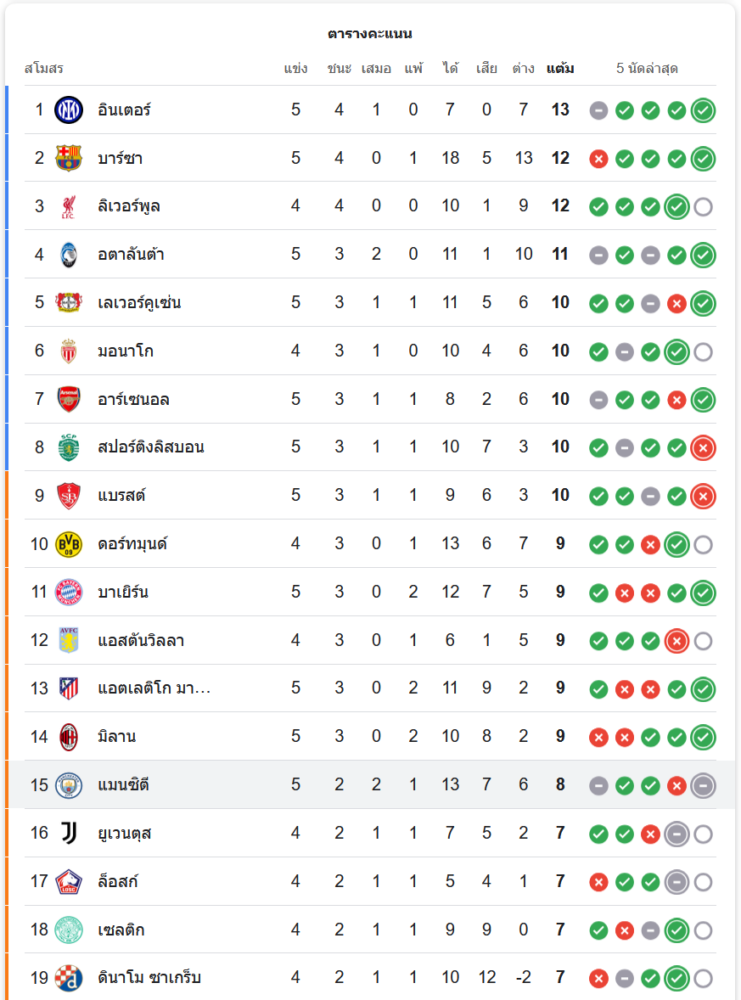Image resolution: width=741 pixels, height=1000 pixels.
Task: Click the สโมสร club column header
Action: (44, 69)
